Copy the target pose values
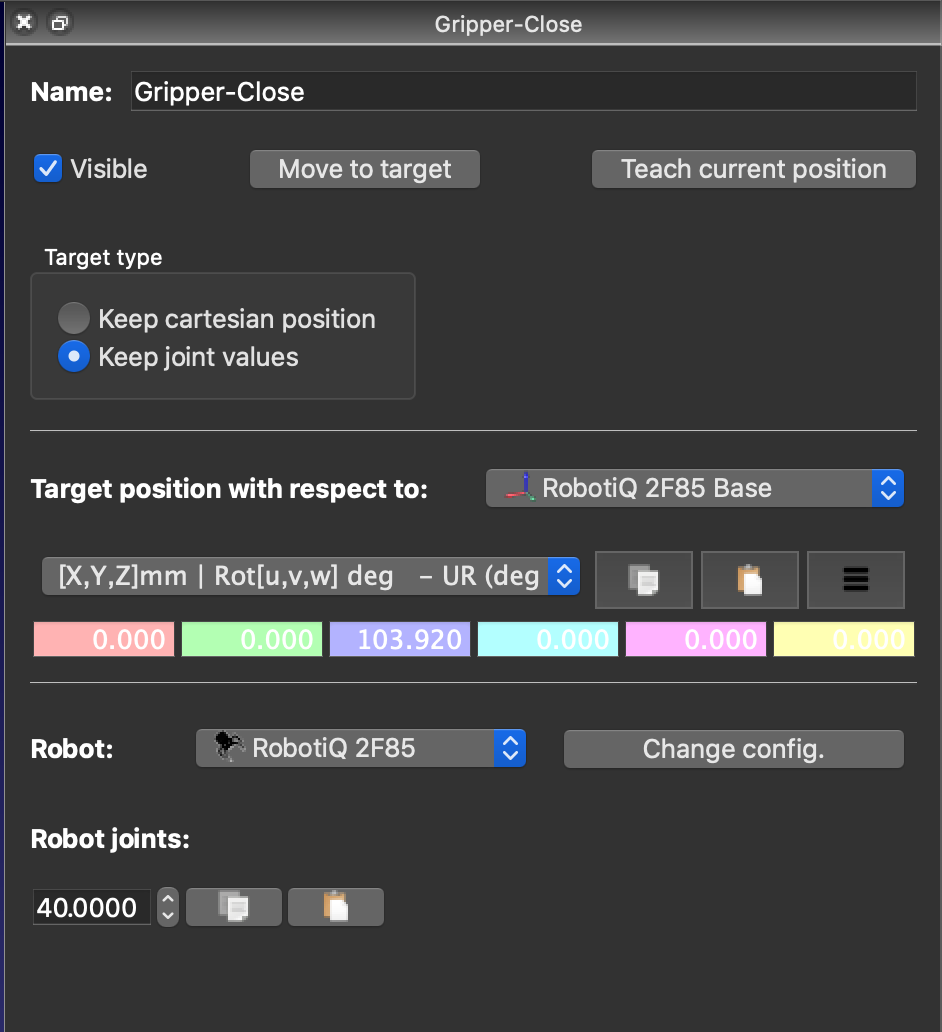 tap(643, 579)
